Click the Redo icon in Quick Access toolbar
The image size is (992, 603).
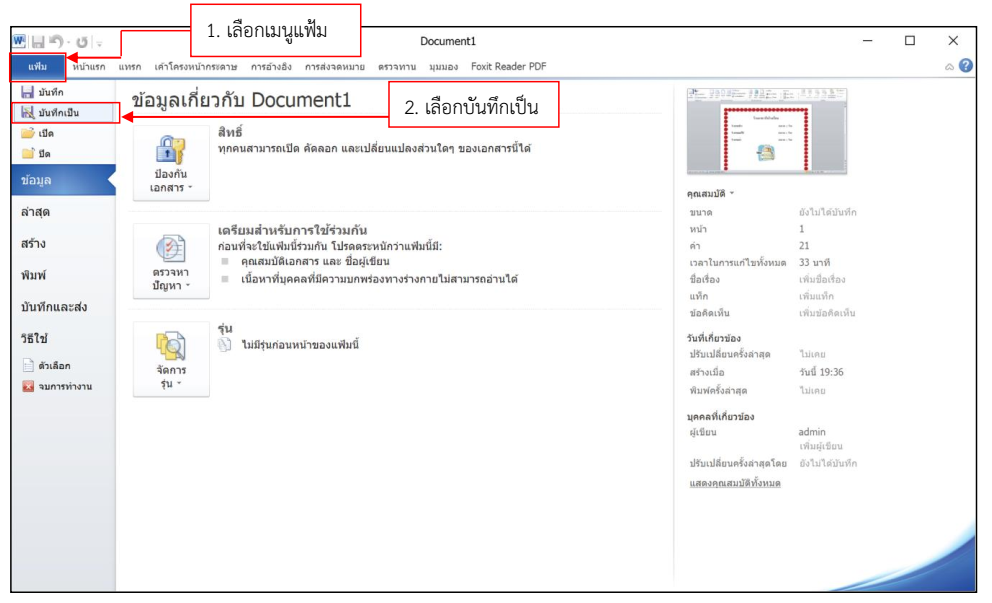point(84,42)
